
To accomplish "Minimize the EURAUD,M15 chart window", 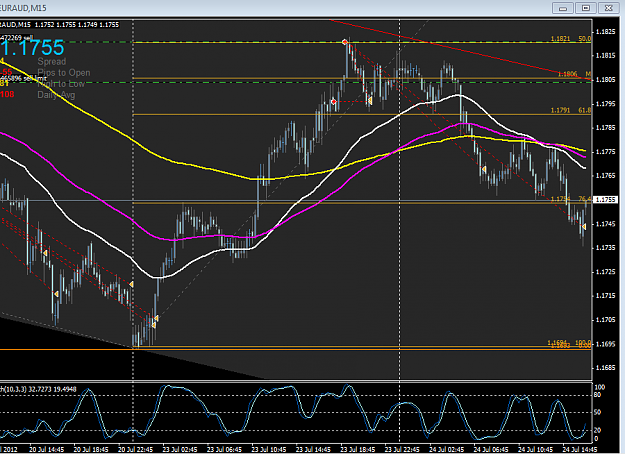I will coord(563,8).
